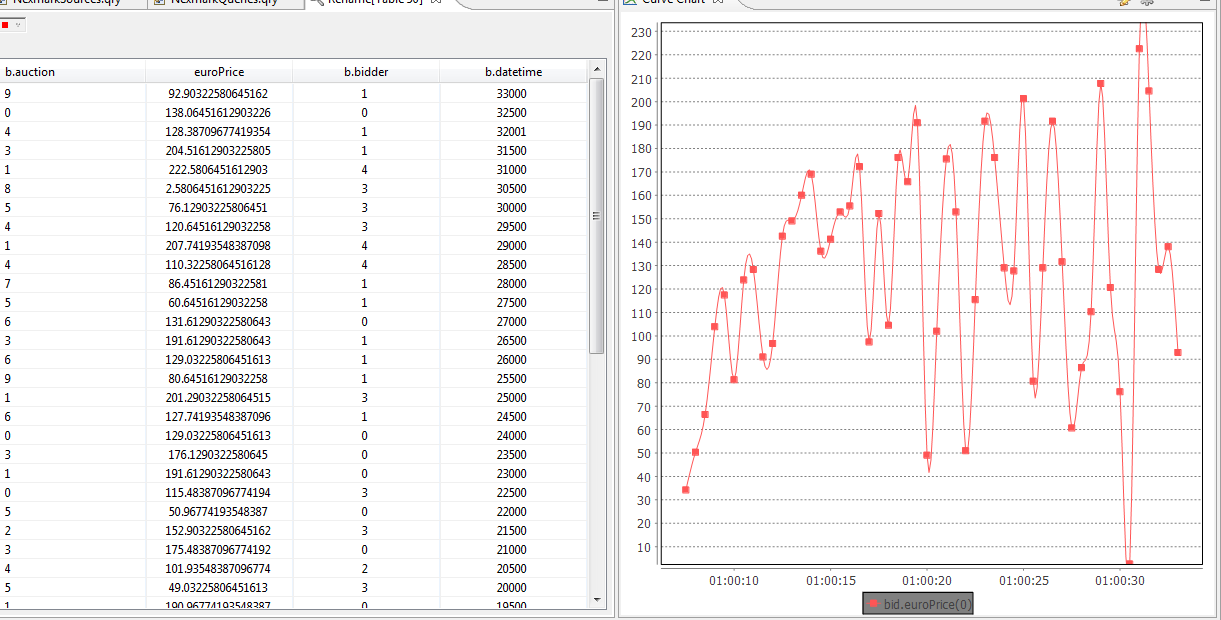Select the row with datetime 33000
1221x620 pixels.
512,94
